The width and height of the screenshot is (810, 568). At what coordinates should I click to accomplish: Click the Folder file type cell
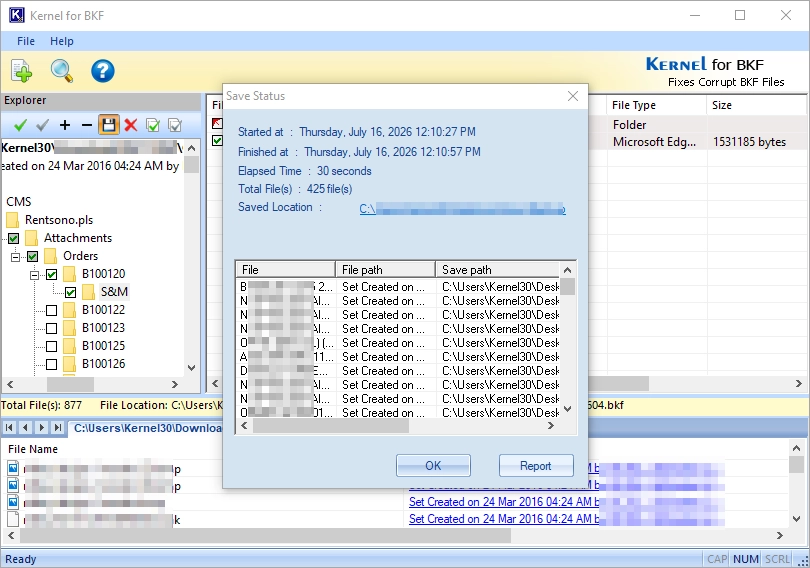tap(629, 125)
